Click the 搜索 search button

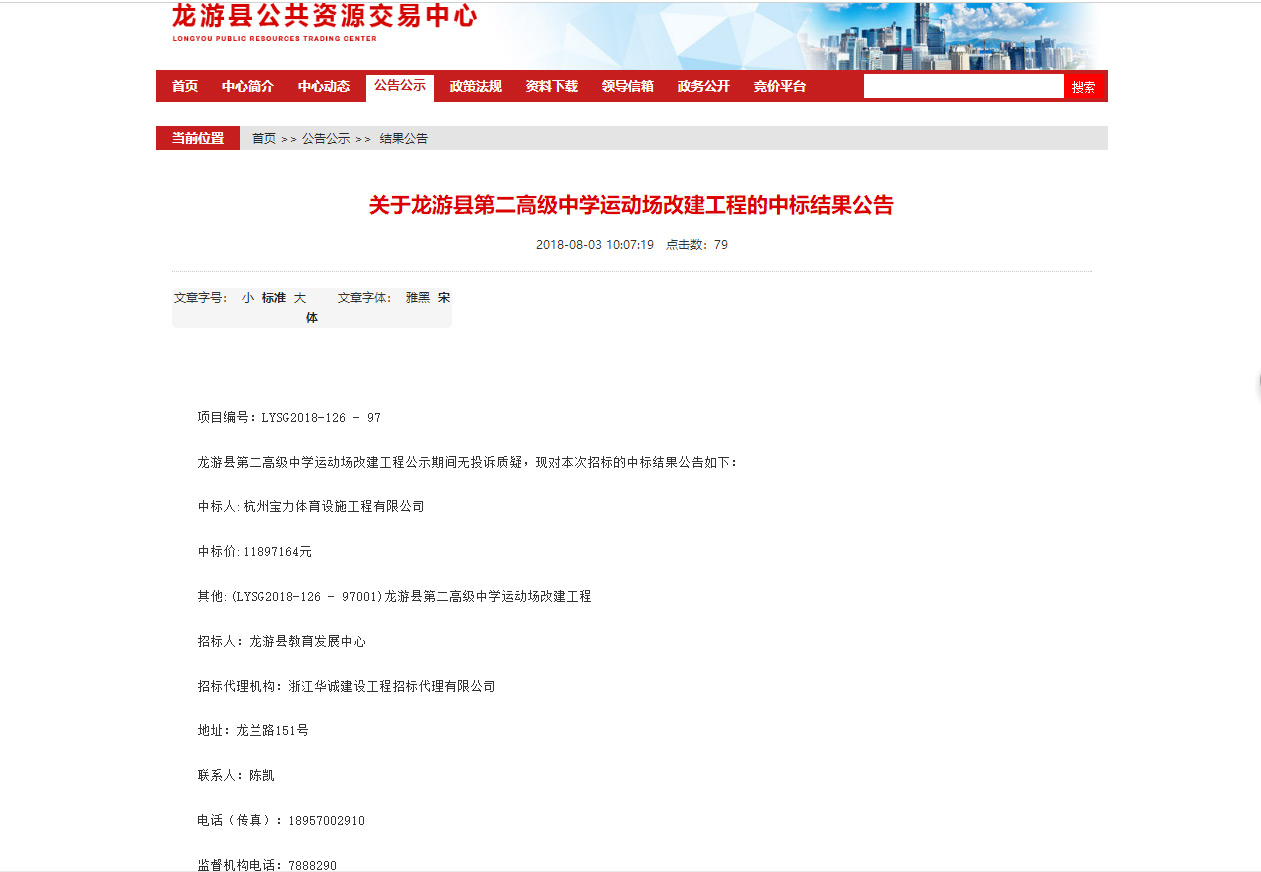click(x=1085, y=86)
